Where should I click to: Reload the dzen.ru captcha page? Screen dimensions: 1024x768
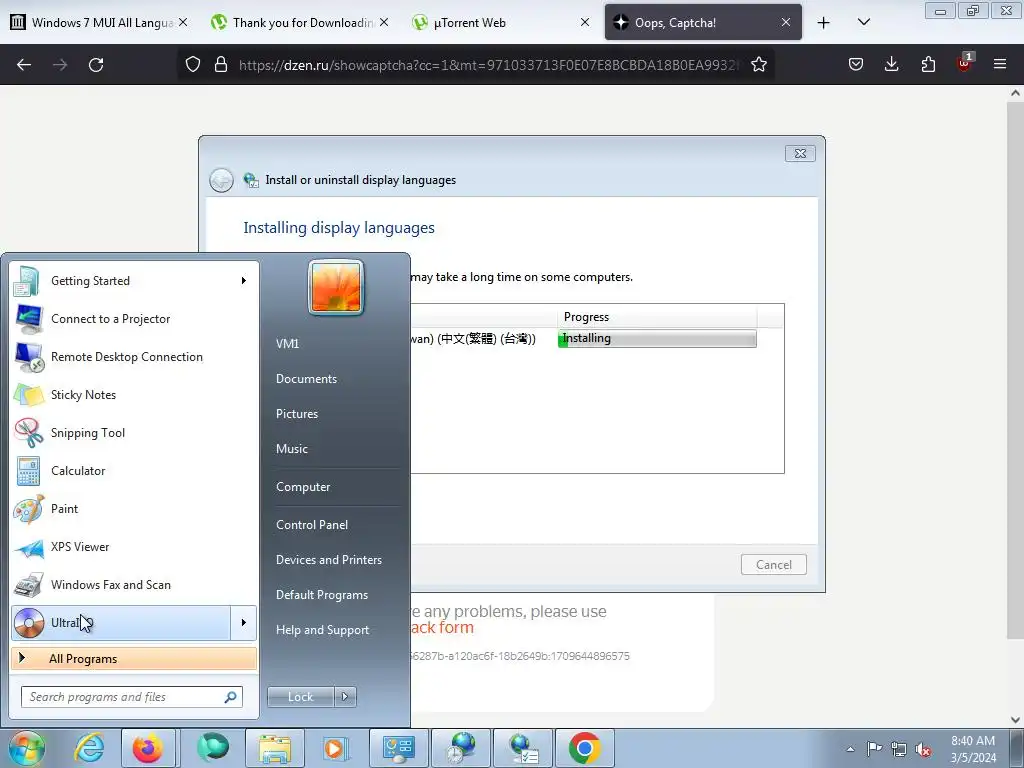point(96,65)
